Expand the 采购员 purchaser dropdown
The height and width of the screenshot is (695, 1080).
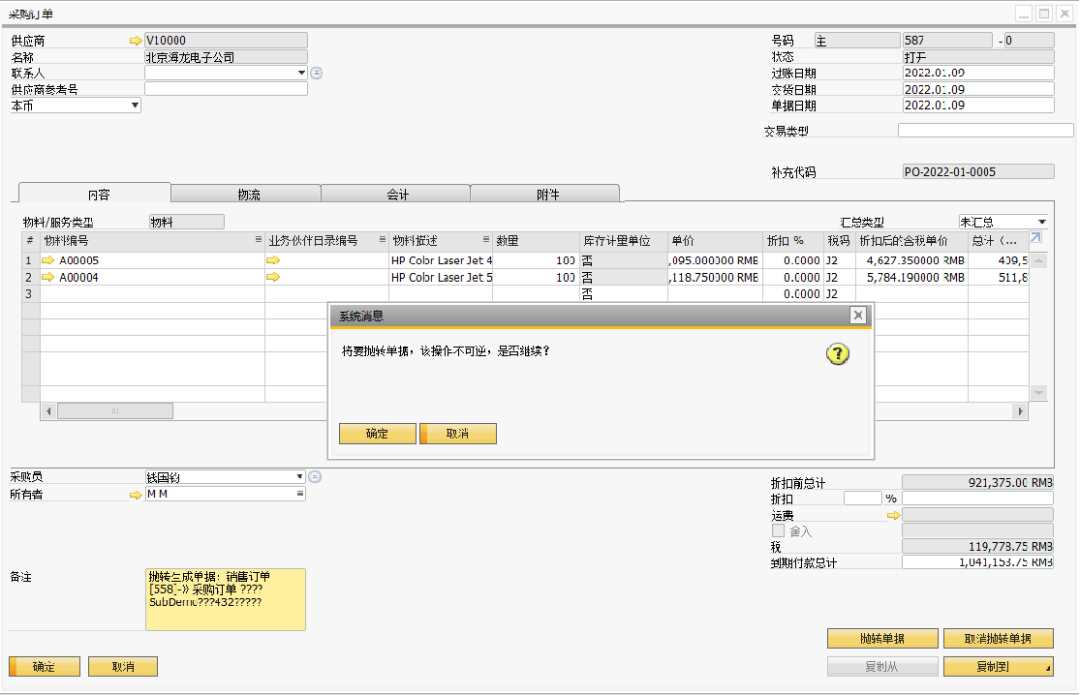(299, 477)
